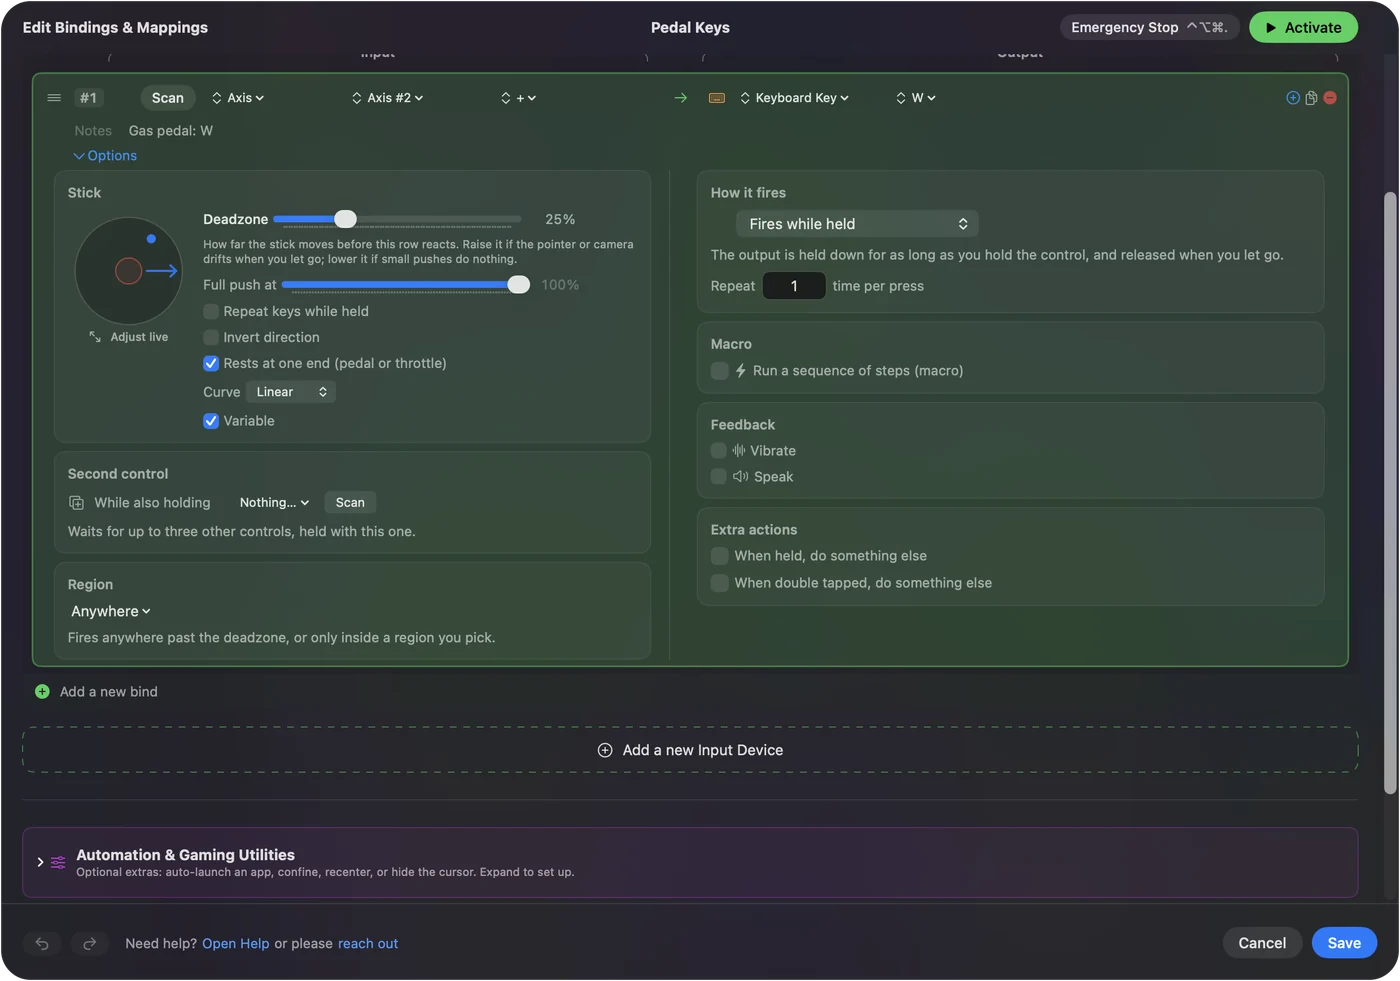Image resolution: width=1400 pixels, height=981 pixels.
Task: Grab the reorder handle icon beside #1
Action: point(54,98)
